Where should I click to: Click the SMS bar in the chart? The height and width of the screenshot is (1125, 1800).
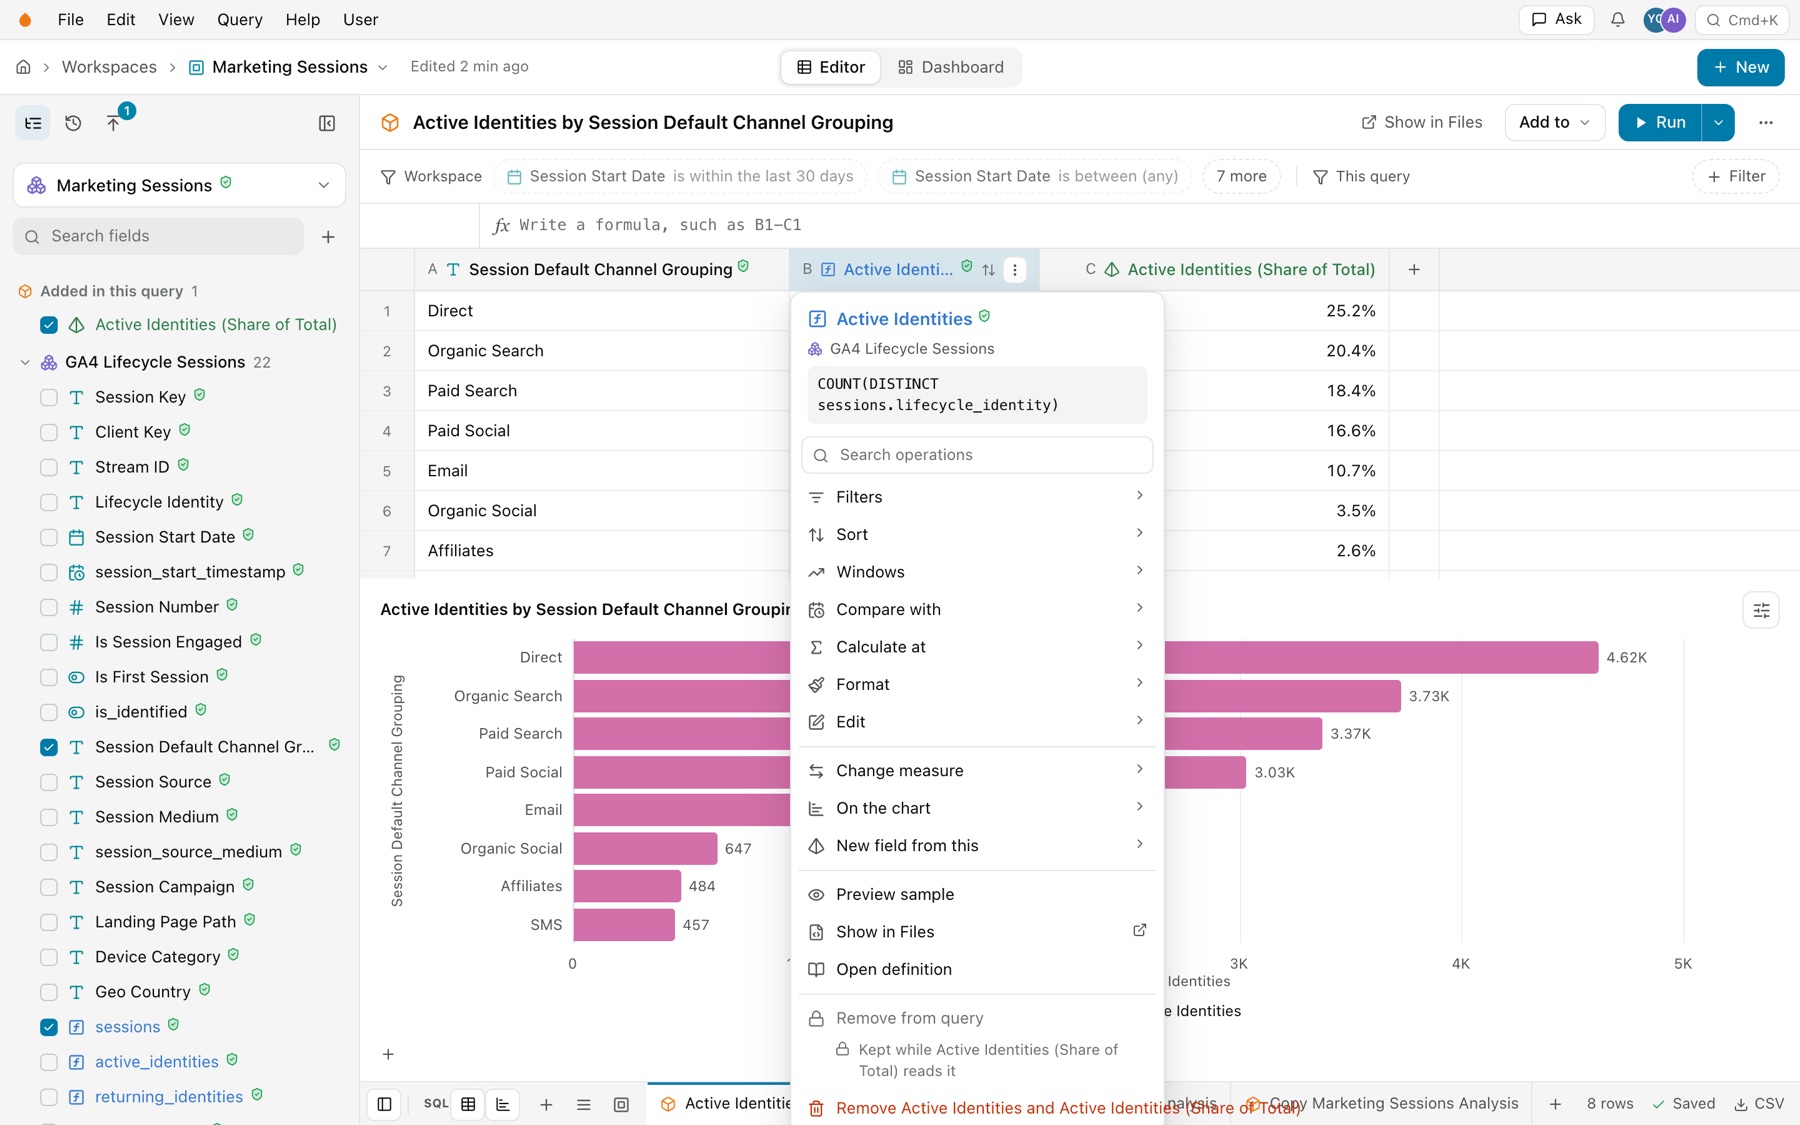(624, 925)
